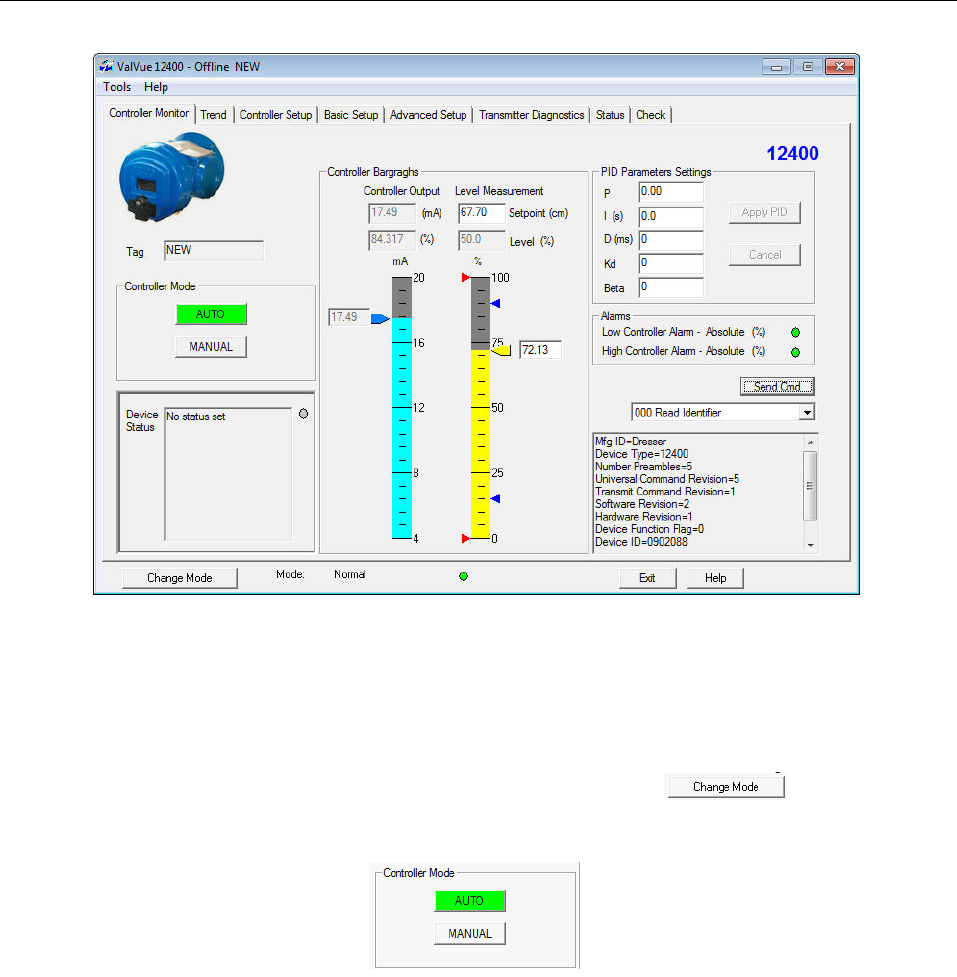Click the upper blue triangle on level bar

pos(495,303)
